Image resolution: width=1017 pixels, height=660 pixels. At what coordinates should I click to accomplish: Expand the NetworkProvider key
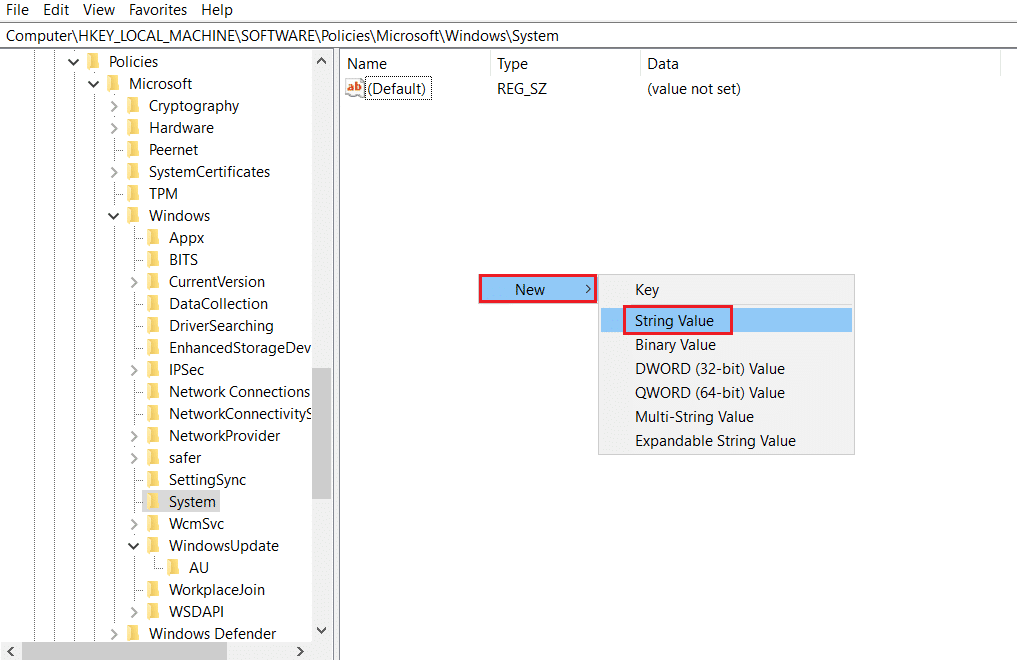pos(134,436)
